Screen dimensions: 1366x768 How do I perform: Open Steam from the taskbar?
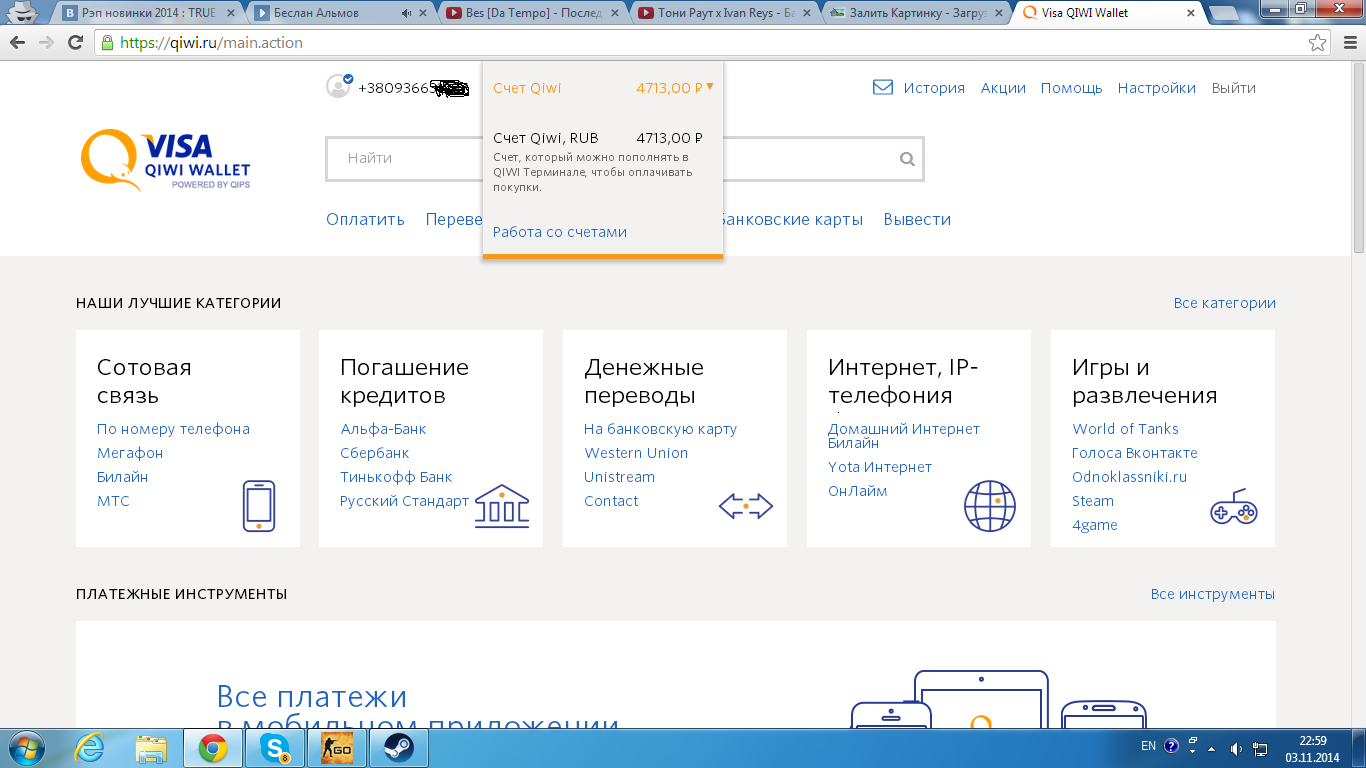pyautogui.click(x=399, y=748)
